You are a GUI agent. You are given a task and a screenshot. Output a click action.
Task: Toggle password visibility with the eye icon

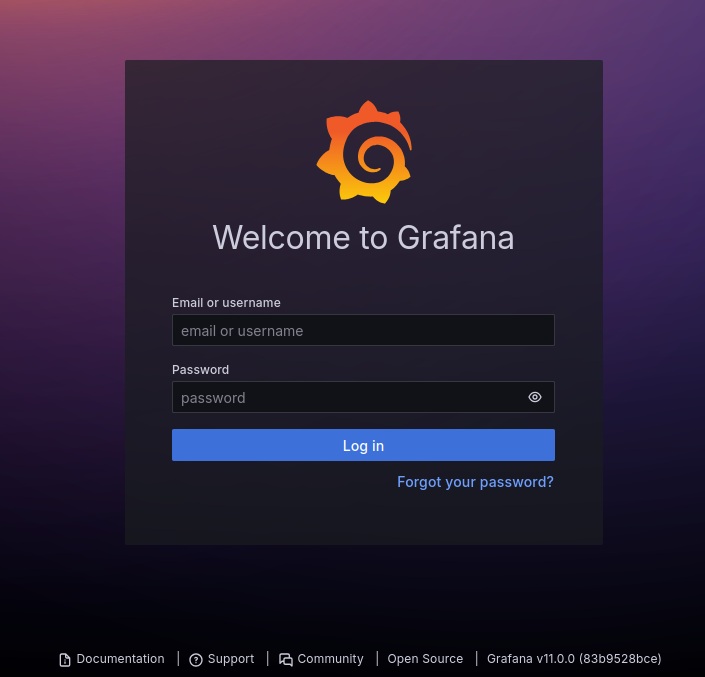tap(535, 397)
